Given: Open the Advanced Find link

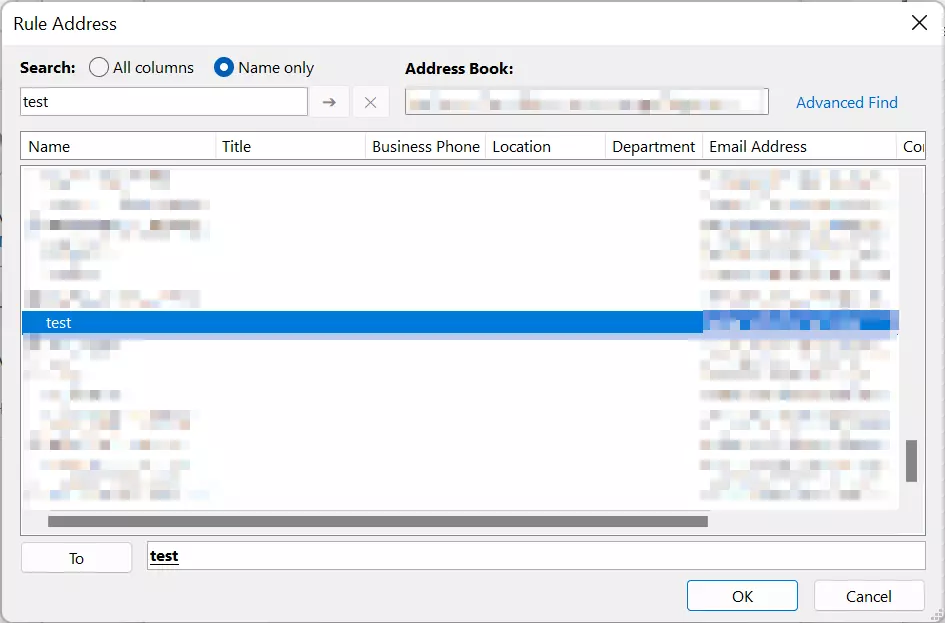Looking at the screenshot, I should tap(846, 102).
